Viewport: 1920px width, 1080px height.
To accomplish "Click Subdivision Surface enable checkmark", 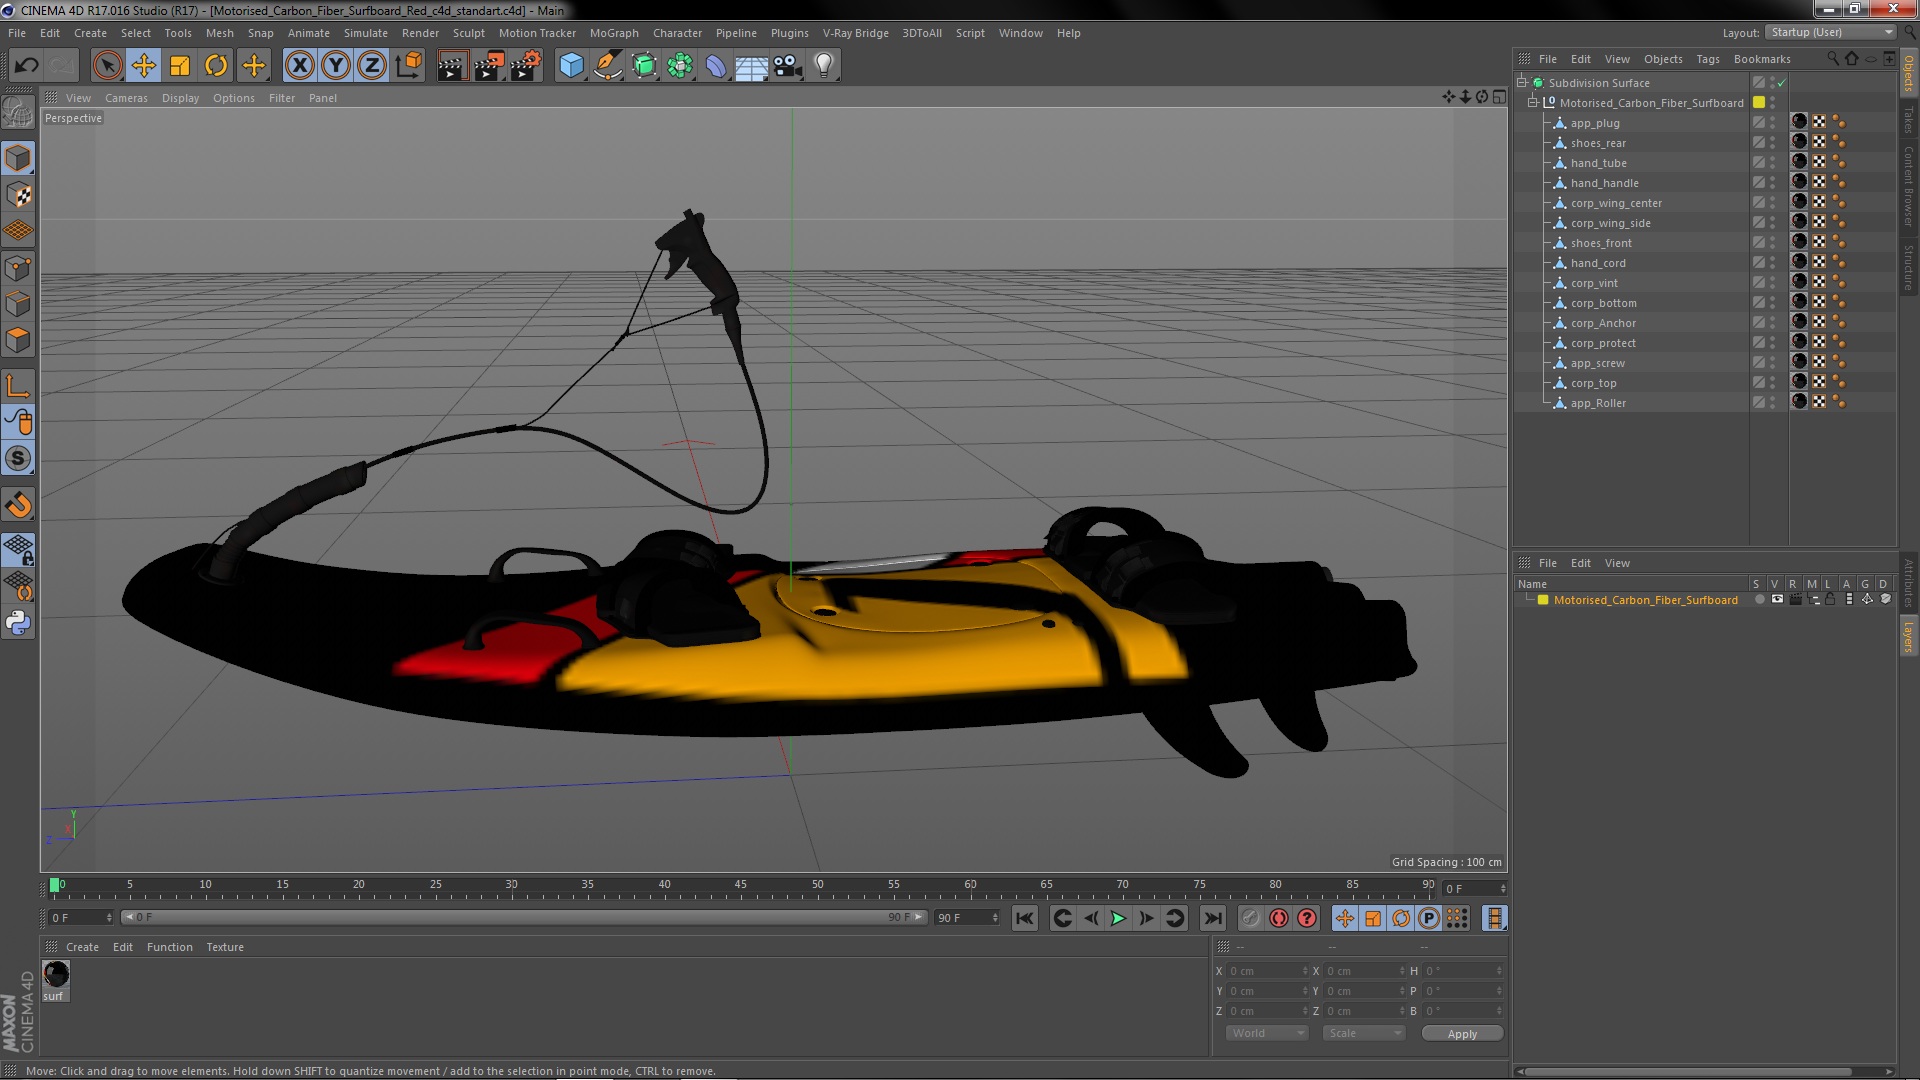I will coord(1781,83).
